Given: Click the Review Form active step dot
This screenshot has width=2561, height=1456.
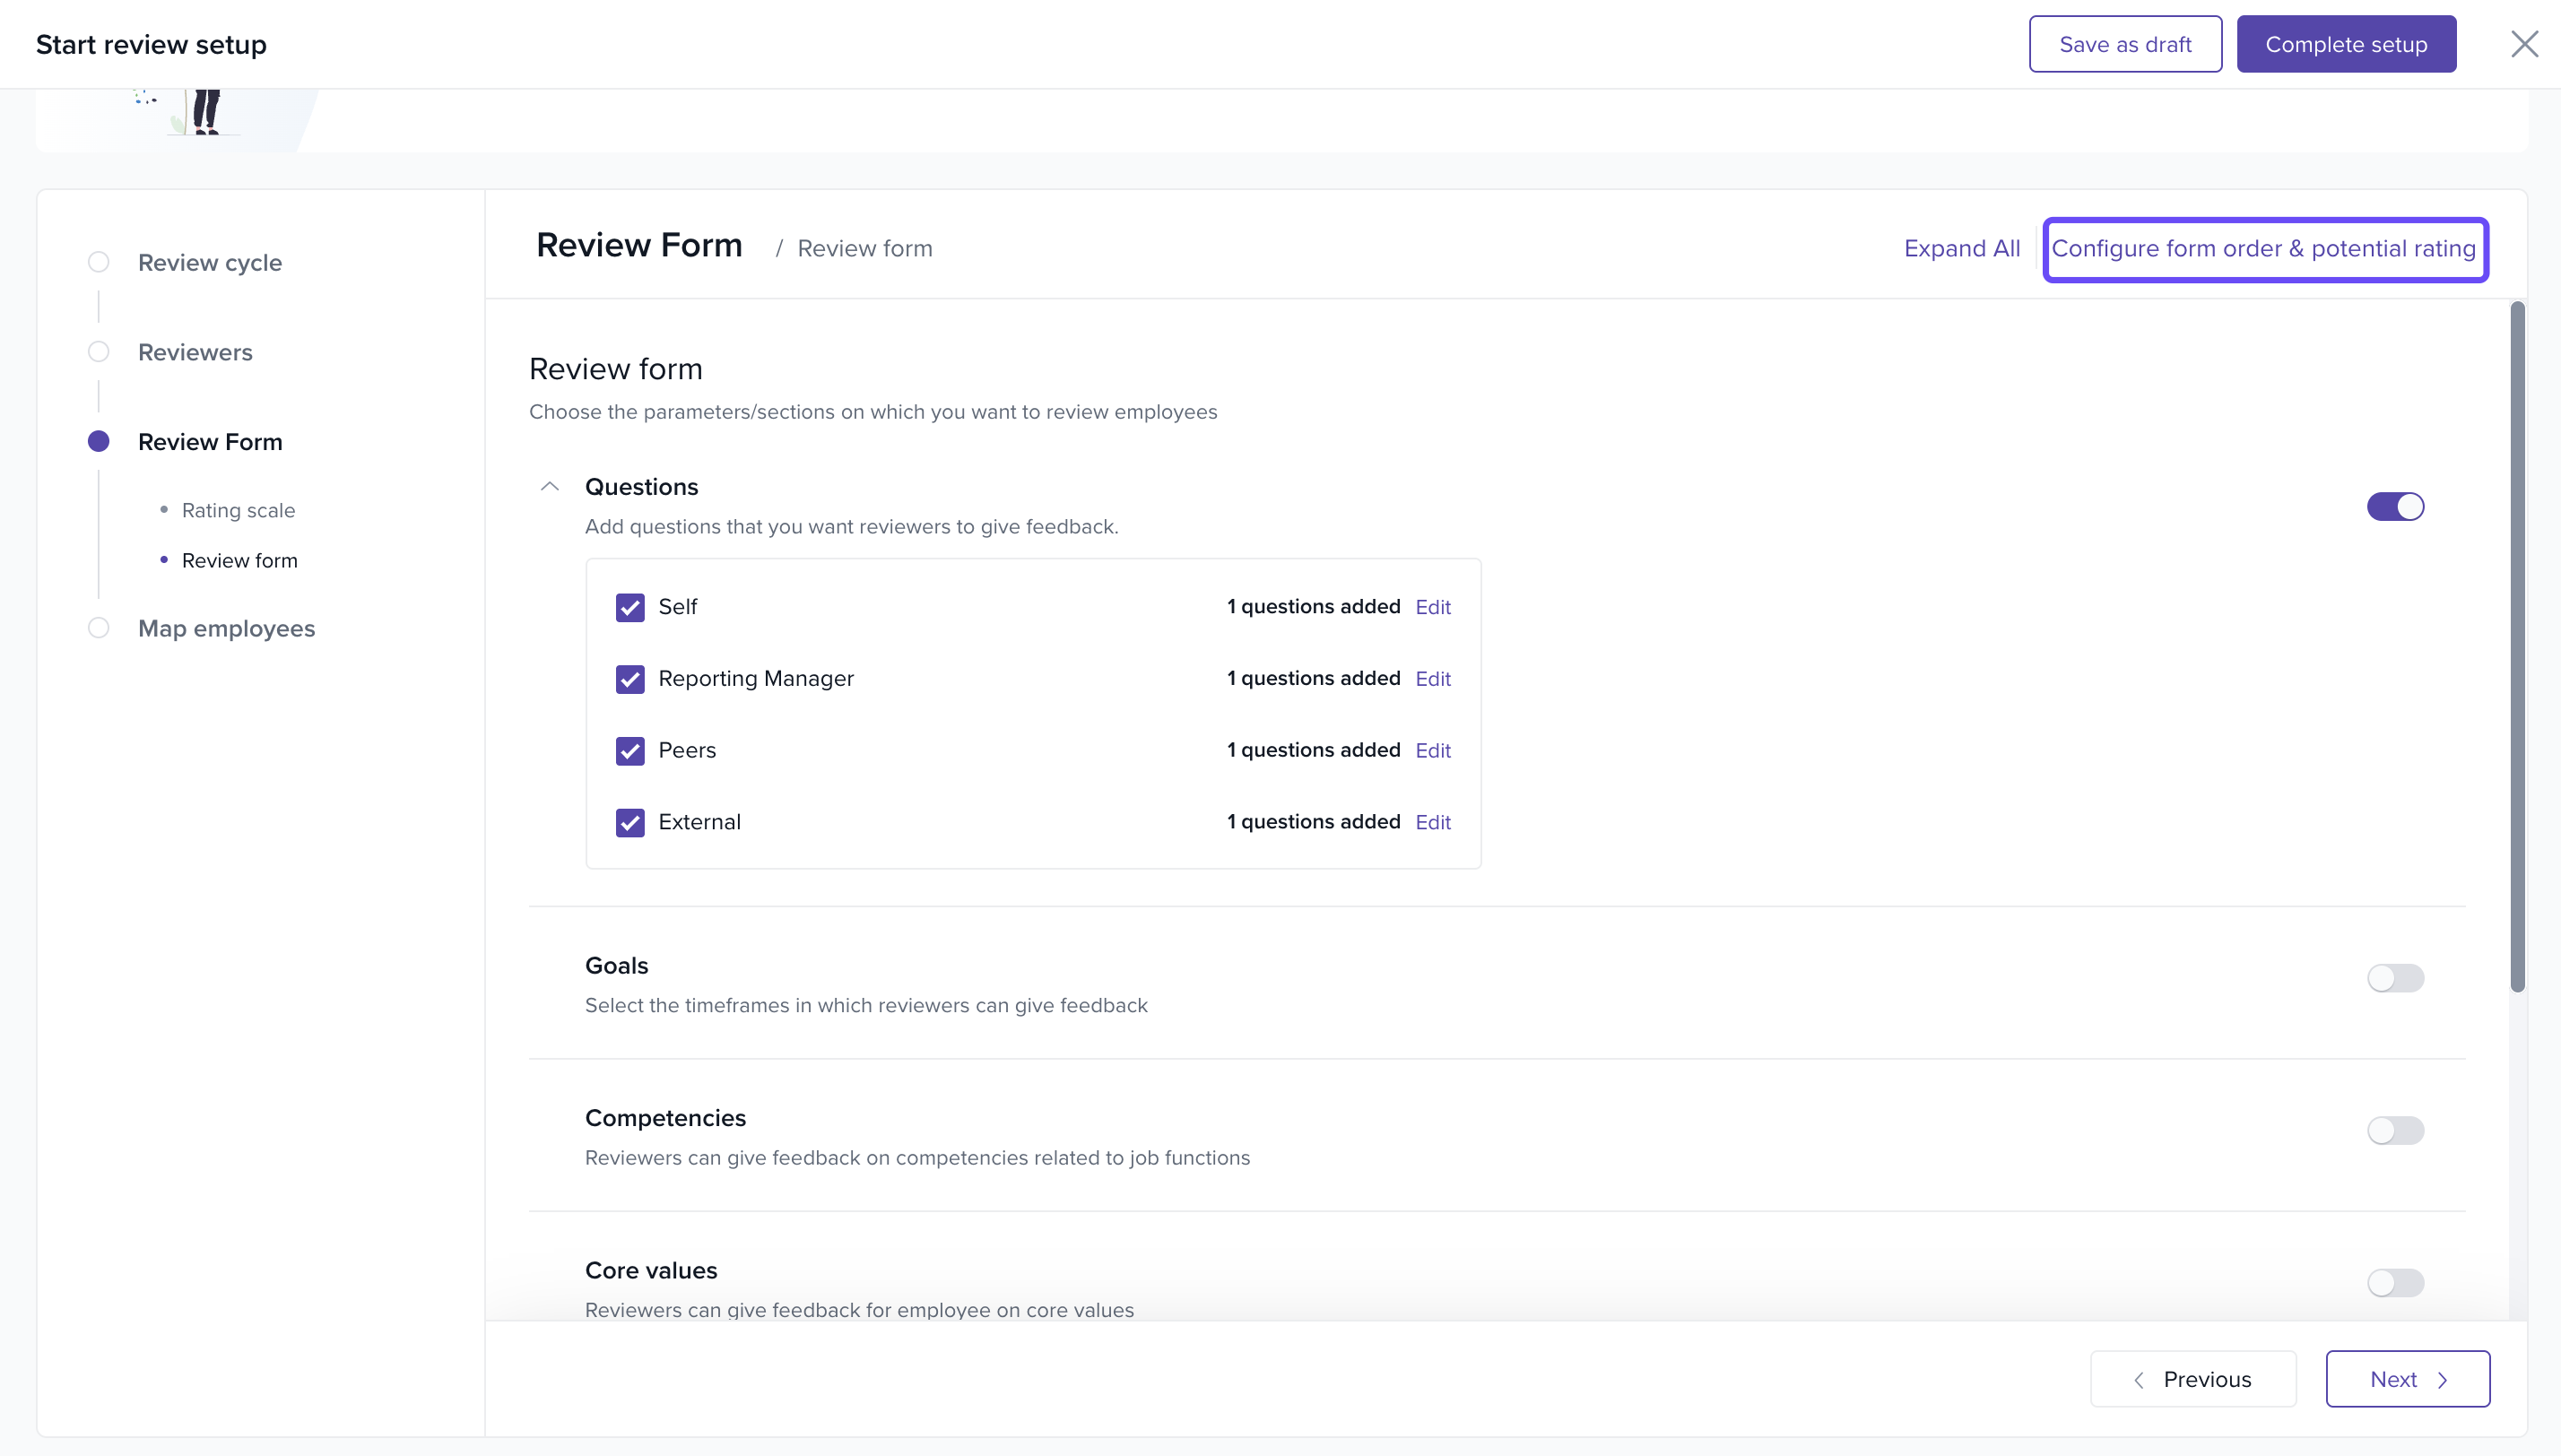Looking at the screenshot, I should click(x=98, y=441).
